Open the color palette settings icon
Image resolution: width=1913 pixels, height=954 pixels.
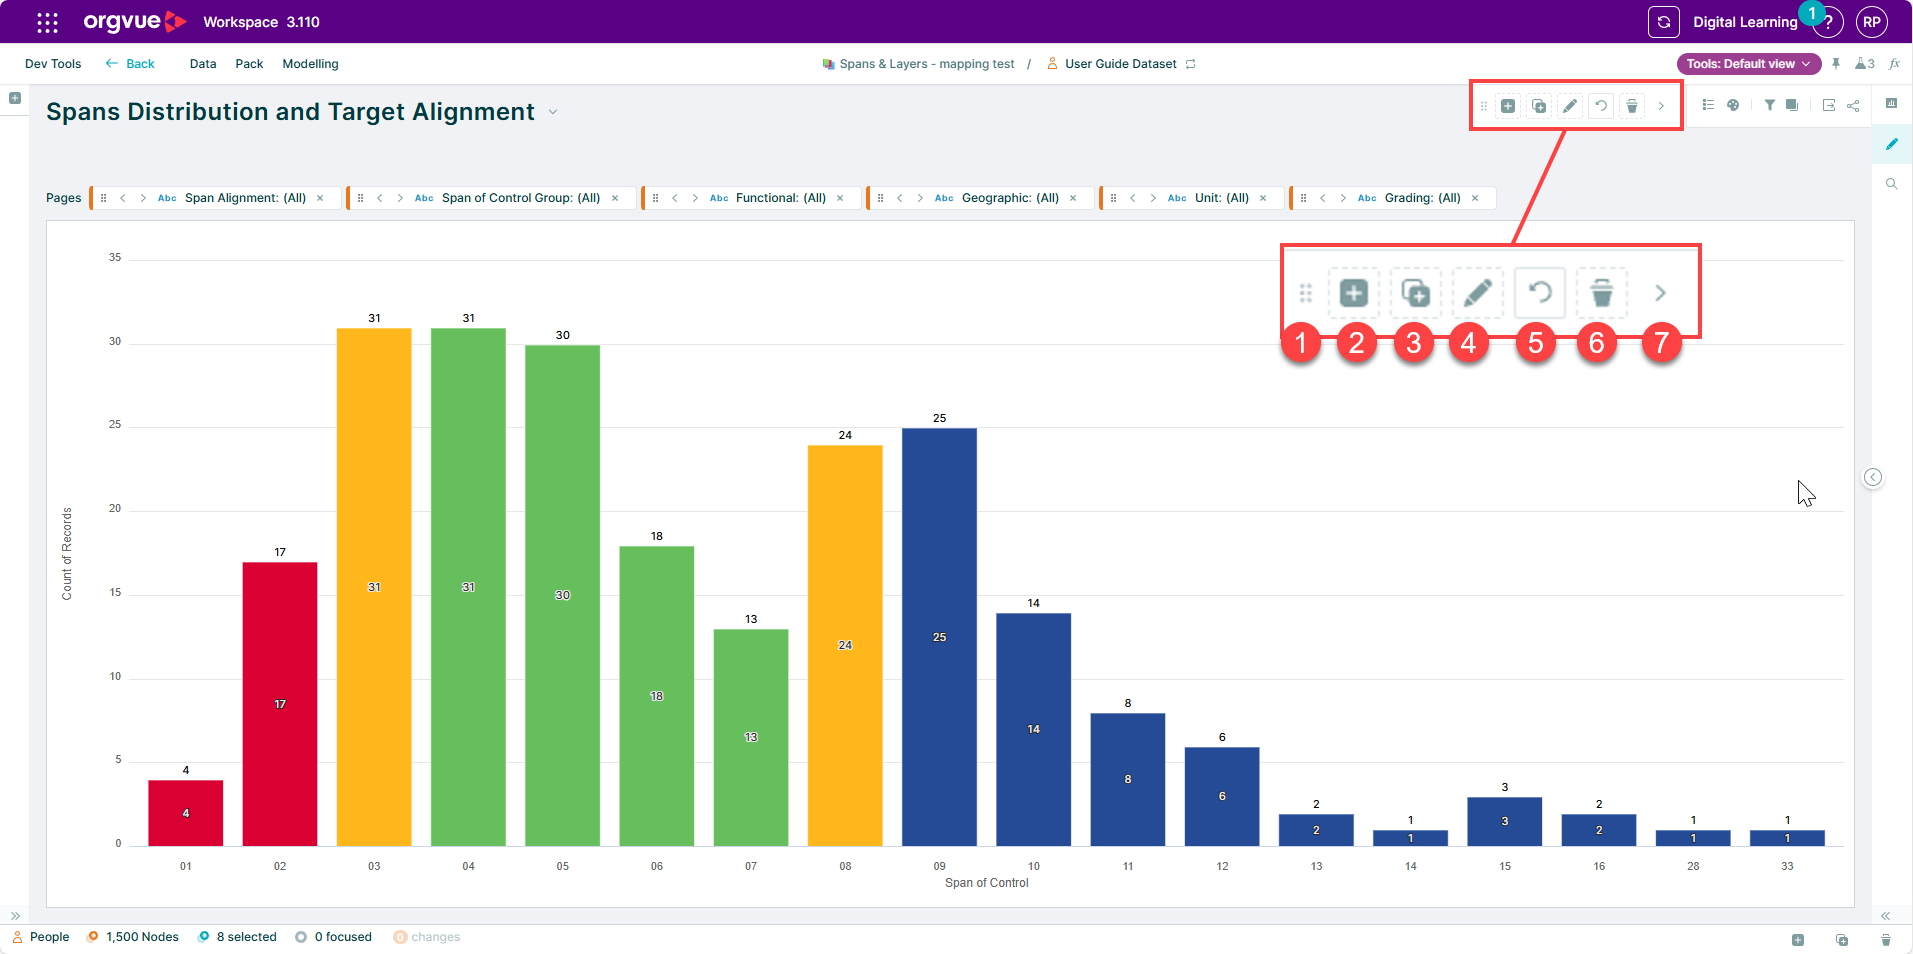click(x=1733, y=105)
